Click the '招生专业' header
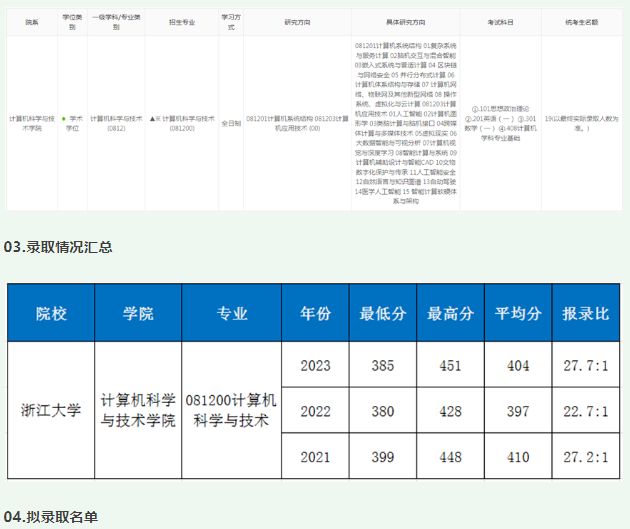 coord(182,22)
